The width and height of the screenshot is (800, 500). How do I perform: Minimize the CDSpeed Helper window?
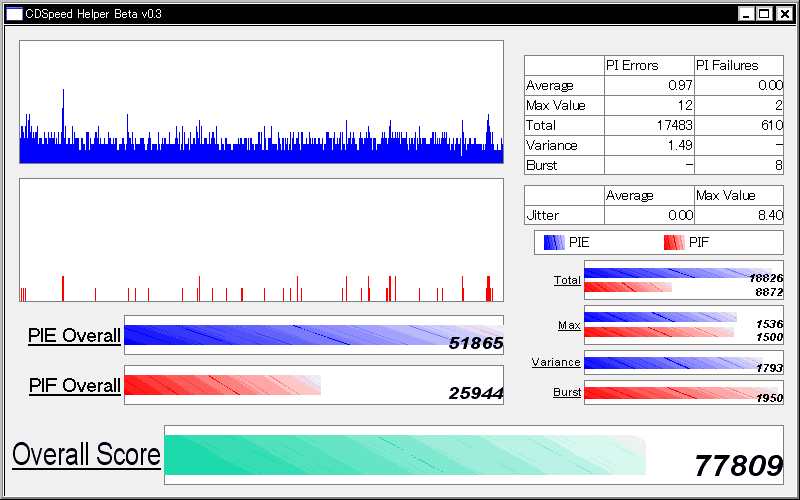pyautogui.click(x=746, y=14)
